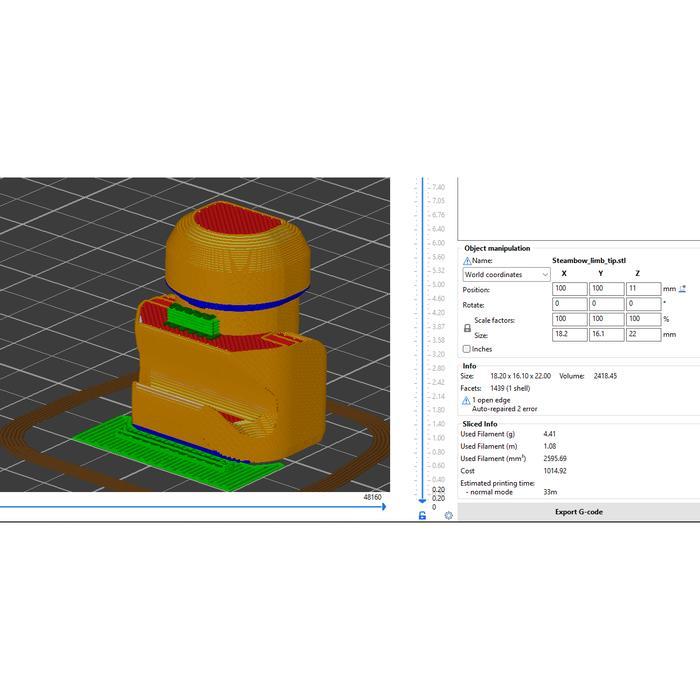Click the Scale factors X field
The width and height of the screenshot is (700, 700).
570,319
